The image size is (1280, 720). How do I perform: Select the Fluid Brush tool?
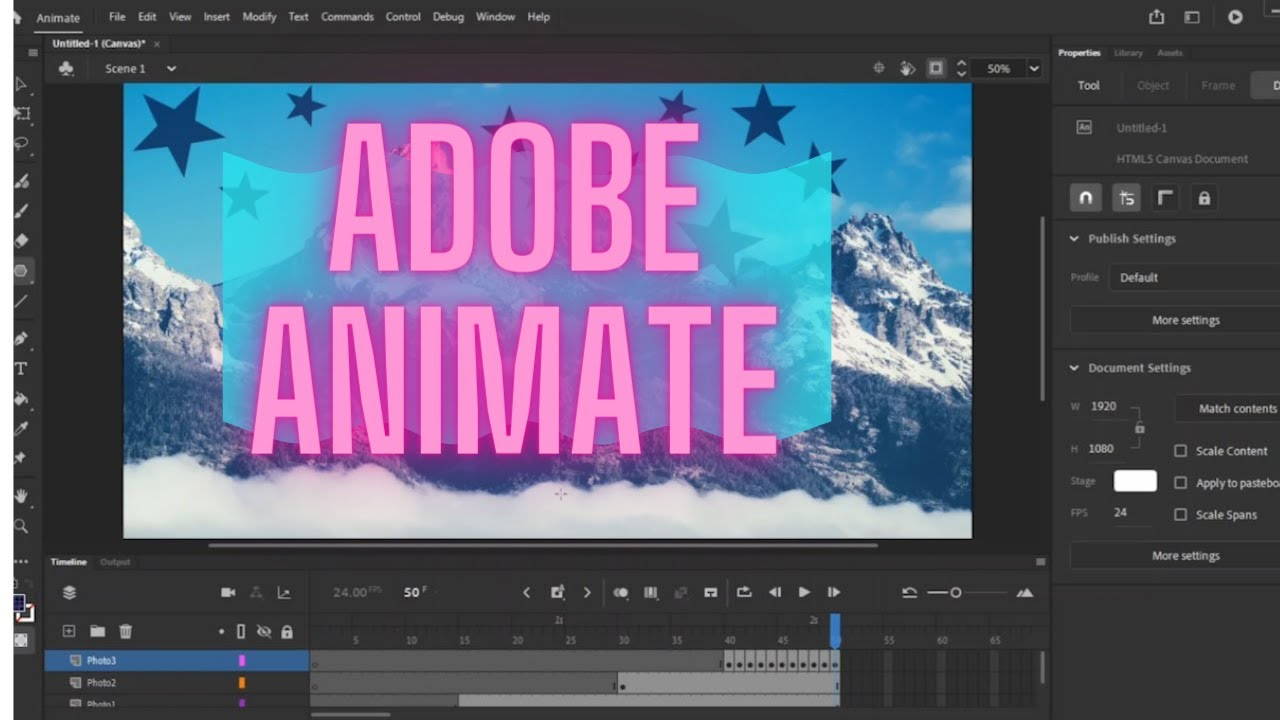(x=21, y=182)
